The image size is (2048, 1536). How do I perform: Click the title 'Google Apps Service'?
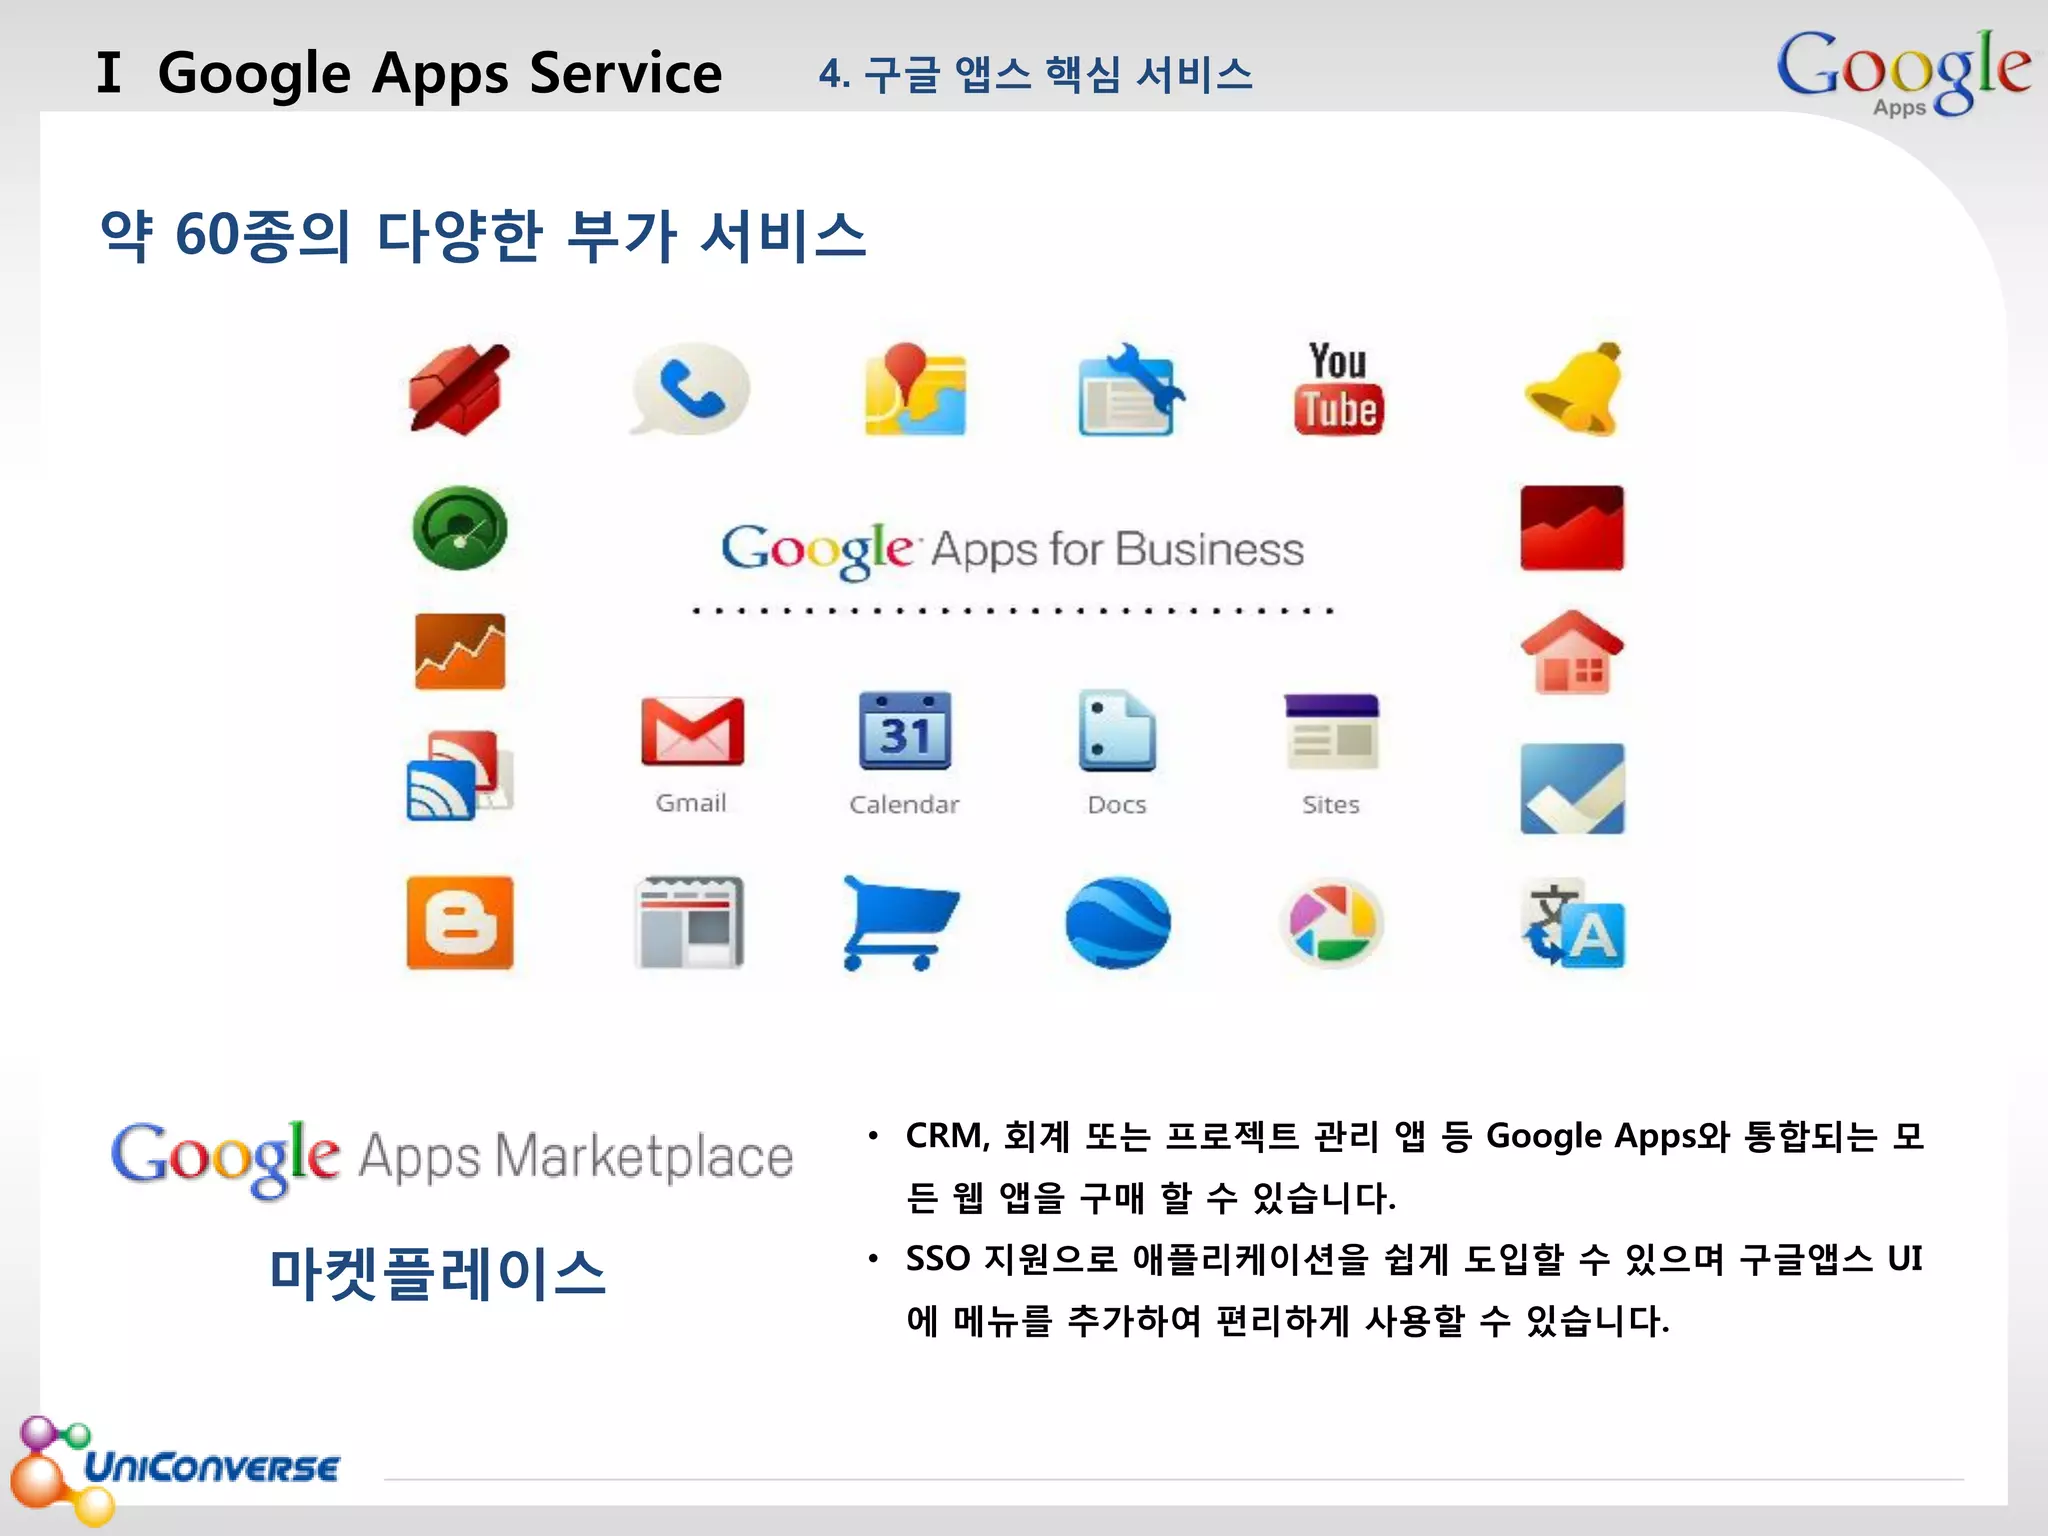click(x=440, y=73)
